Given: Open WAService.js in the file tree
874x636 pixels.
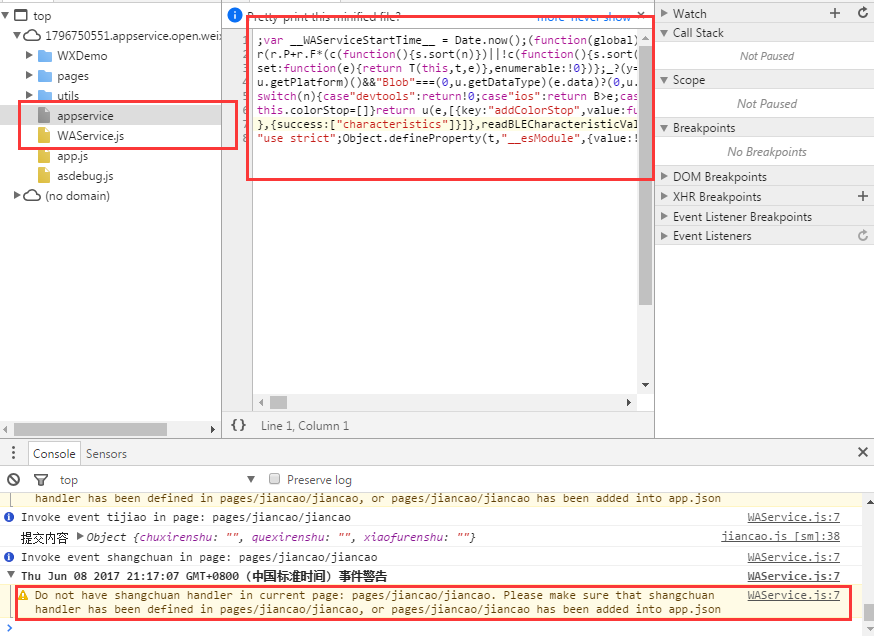Looking at the screenshot, I should coord(90,136).
